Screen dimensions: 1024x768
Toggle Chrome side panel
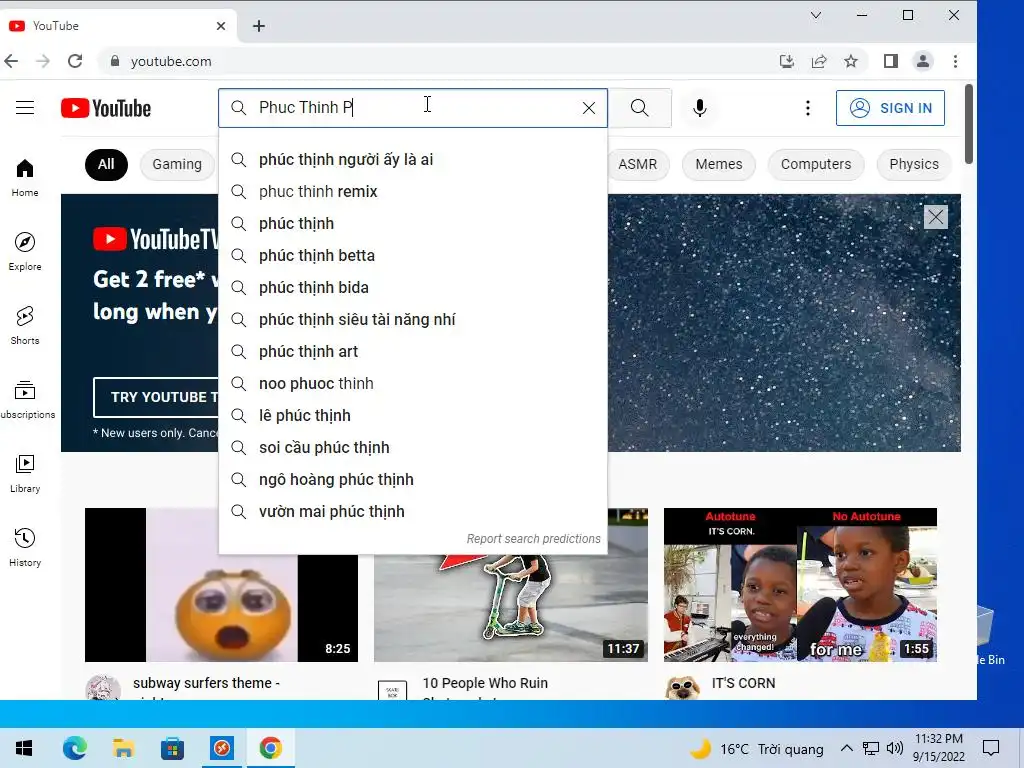891,61
